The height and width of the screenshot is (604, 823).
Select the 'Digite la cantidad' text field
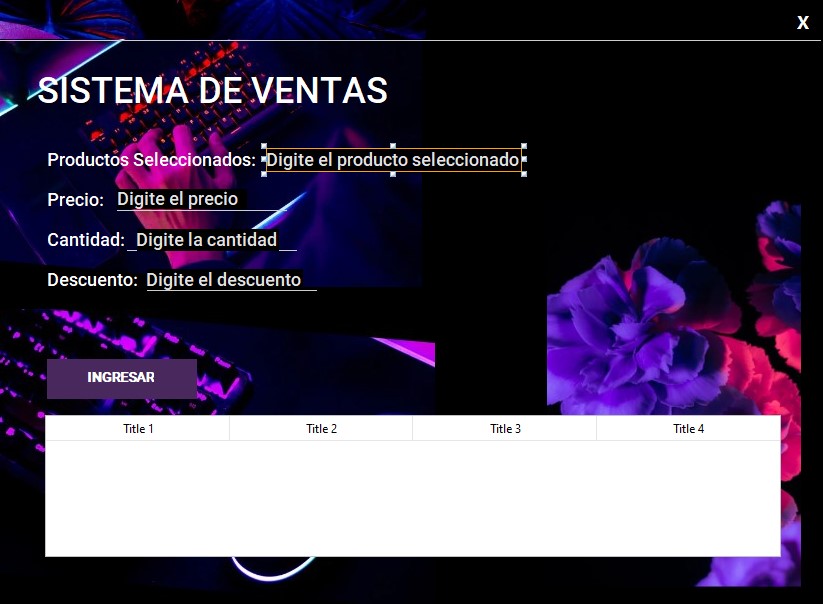click(x=212, y=240)
